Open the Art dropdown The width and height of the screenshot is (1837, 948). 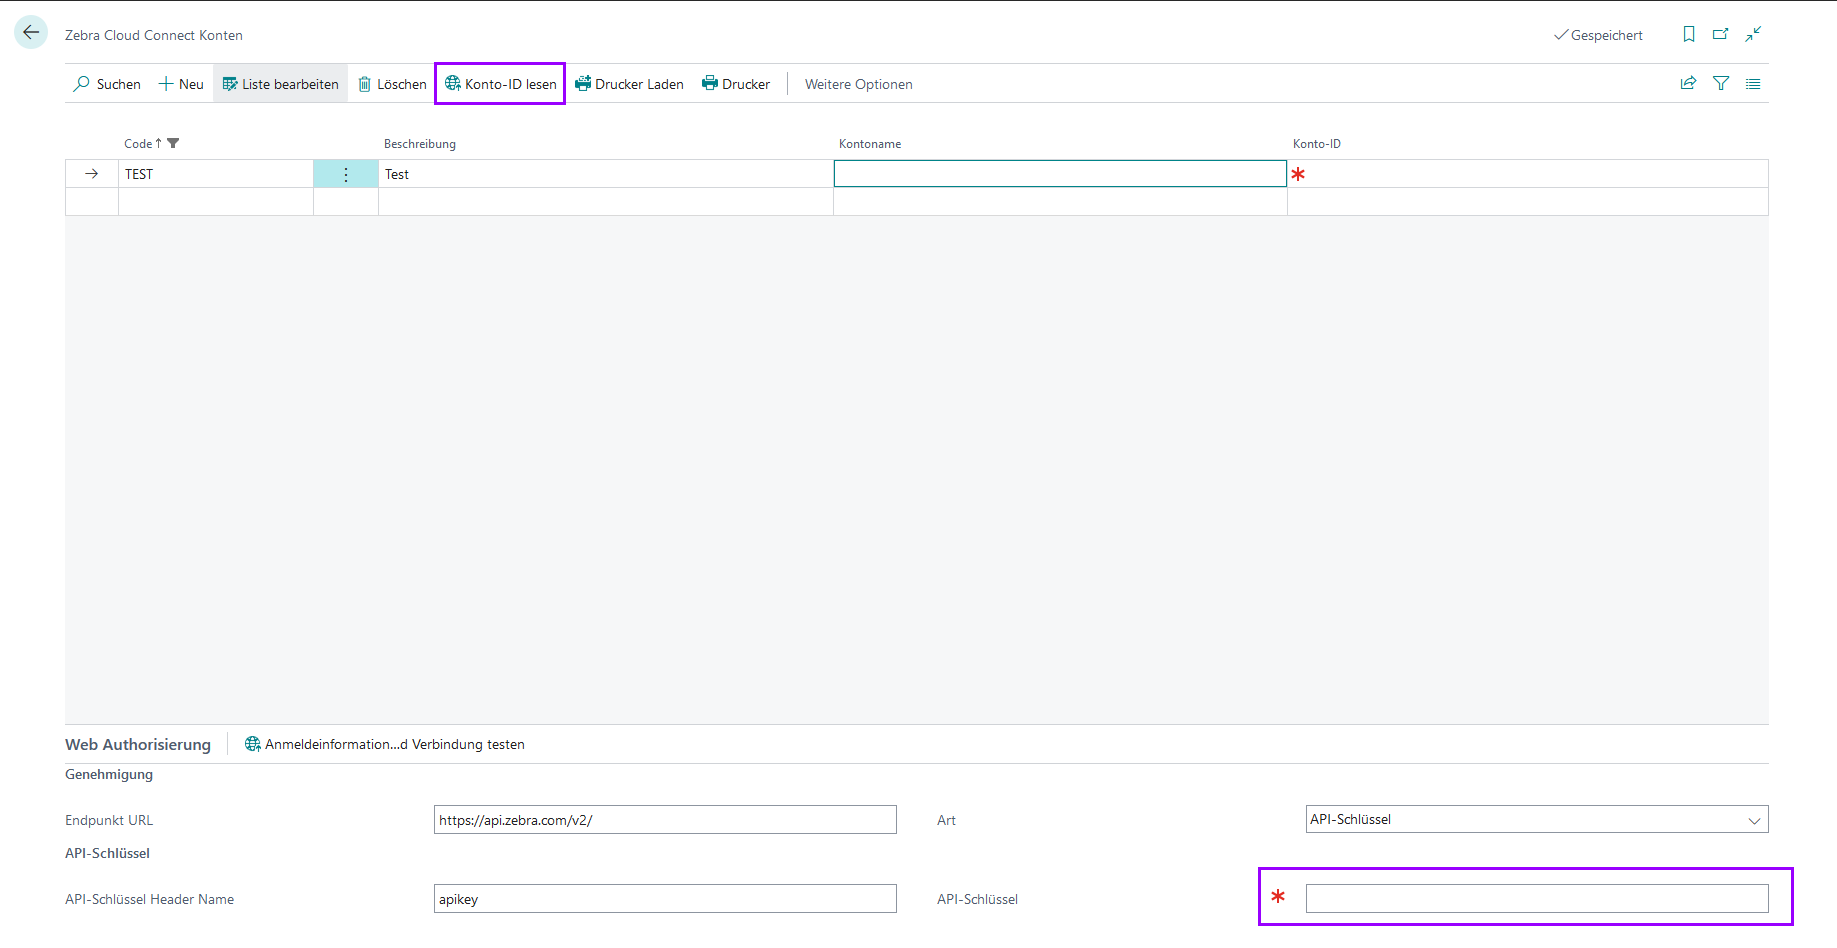(x=1537, y=819)
